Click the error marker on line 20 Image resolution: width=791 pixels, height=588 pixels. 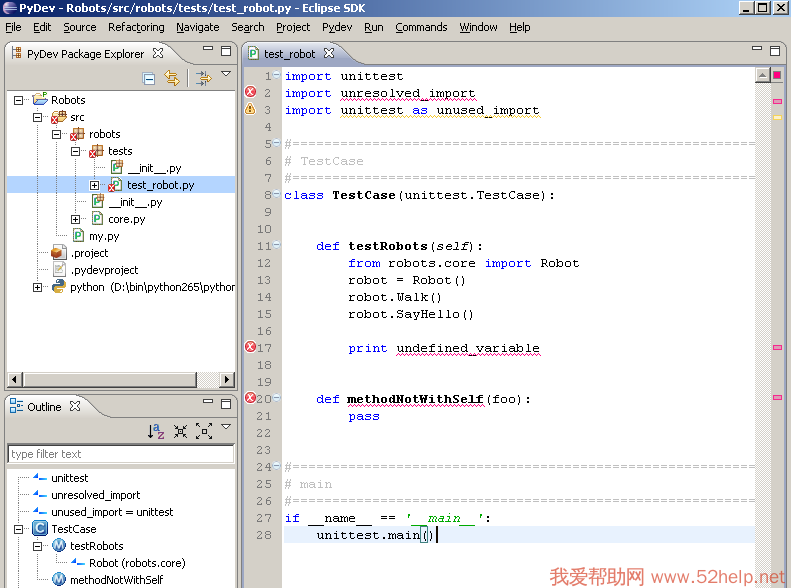click(x=250, y=398)
